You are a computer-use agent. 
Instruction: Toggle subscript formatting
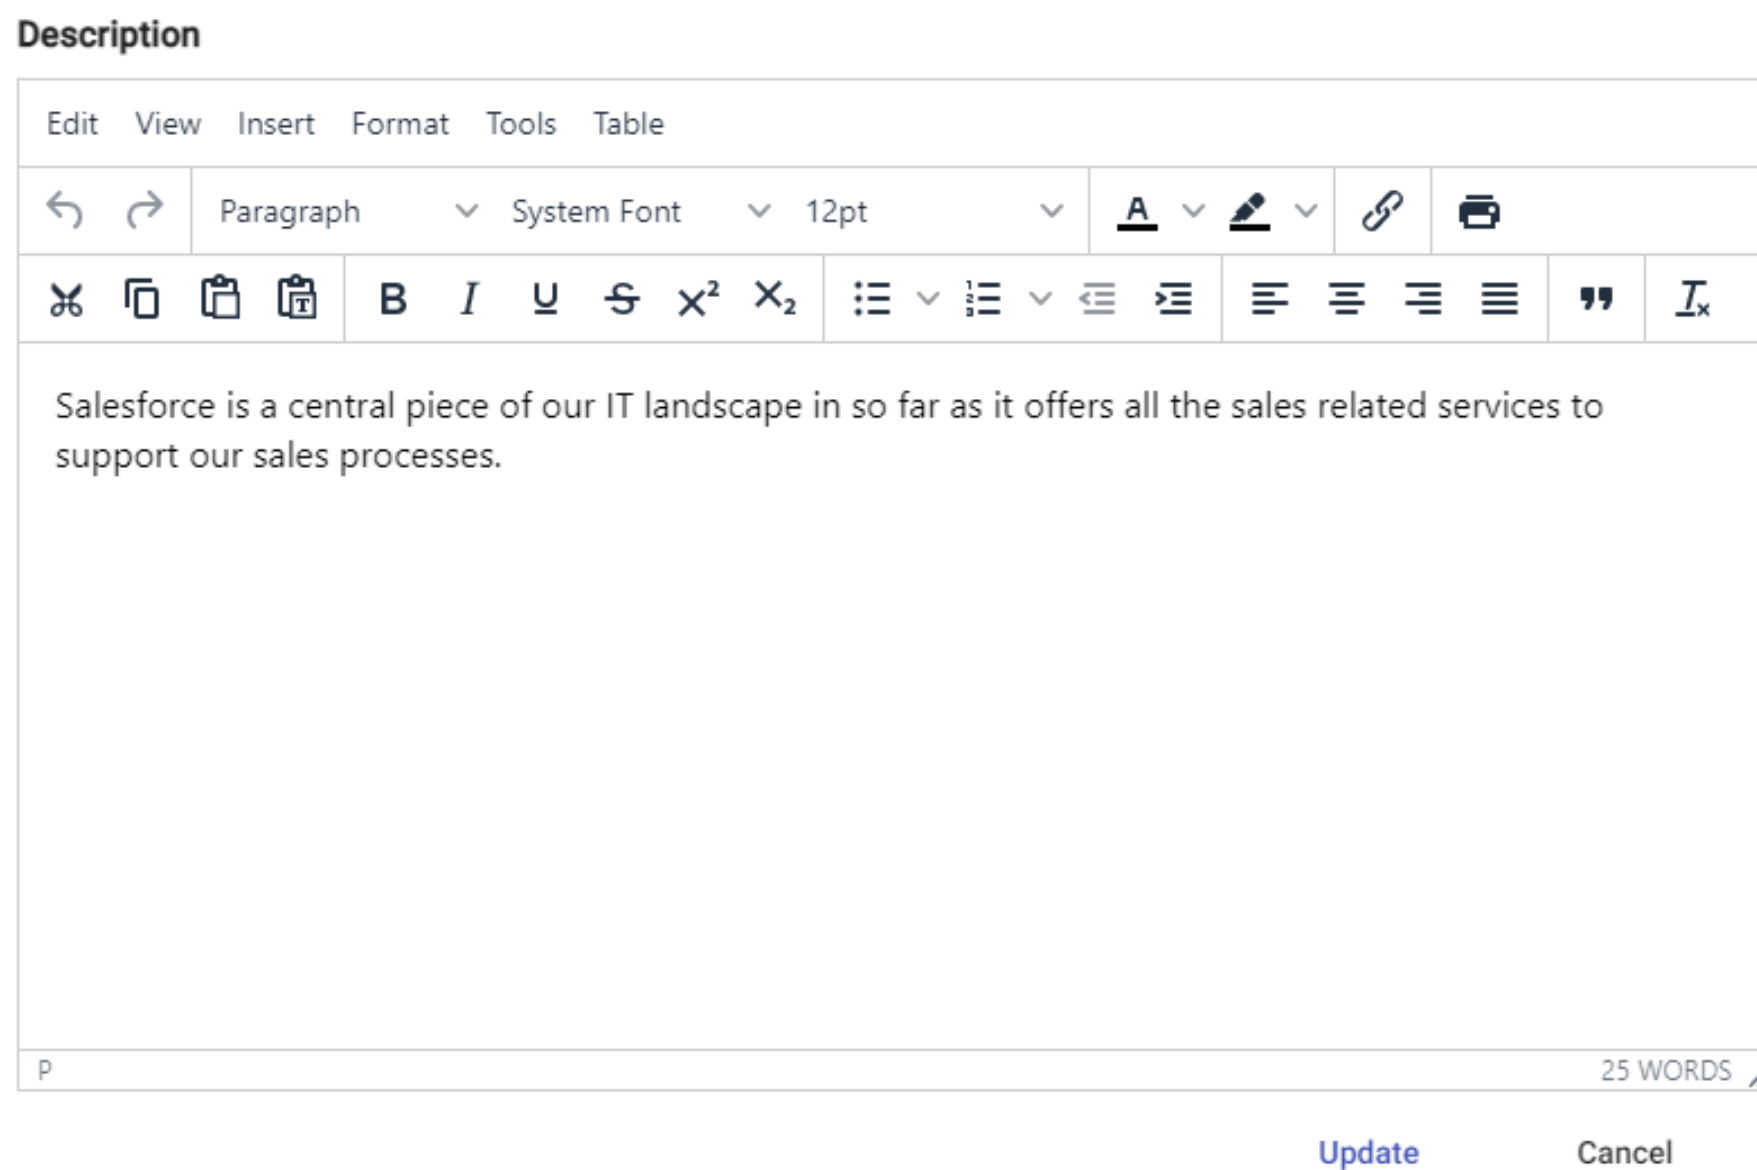click(775, 299)
